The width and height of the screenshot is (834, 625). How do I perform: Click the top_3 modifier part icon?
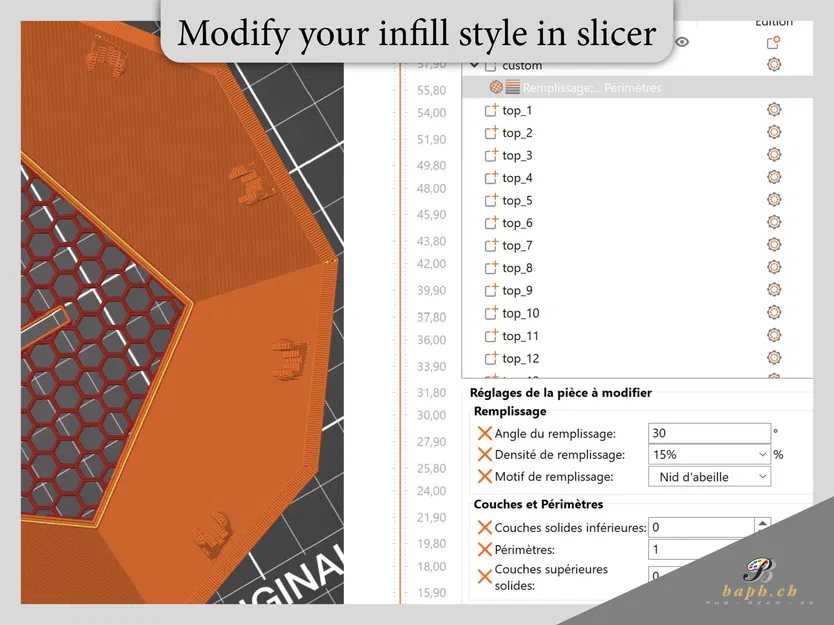491,155
